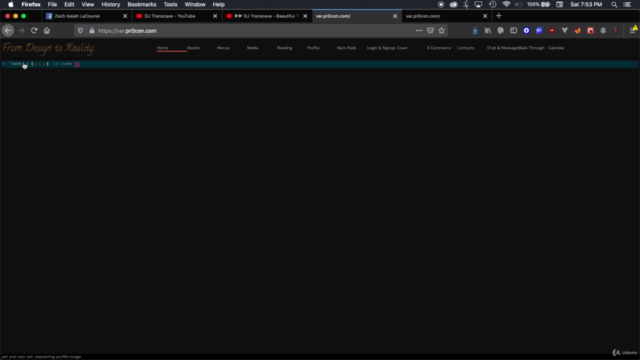This screenshot has height=360, width=640.
Task: Reload the current page
Action: click(x=34, y=31)
